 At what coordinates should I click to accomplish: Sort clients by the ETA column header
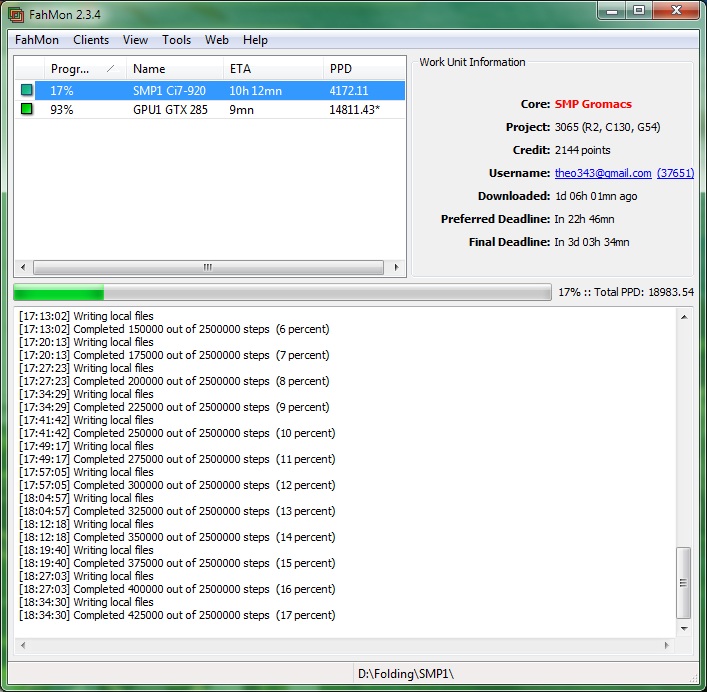[x=273, y=69]
